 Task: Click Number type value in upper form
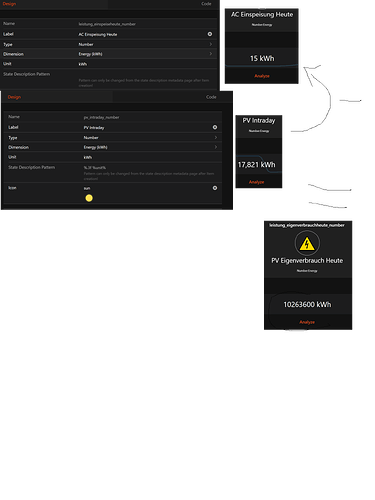coord(86,44)
